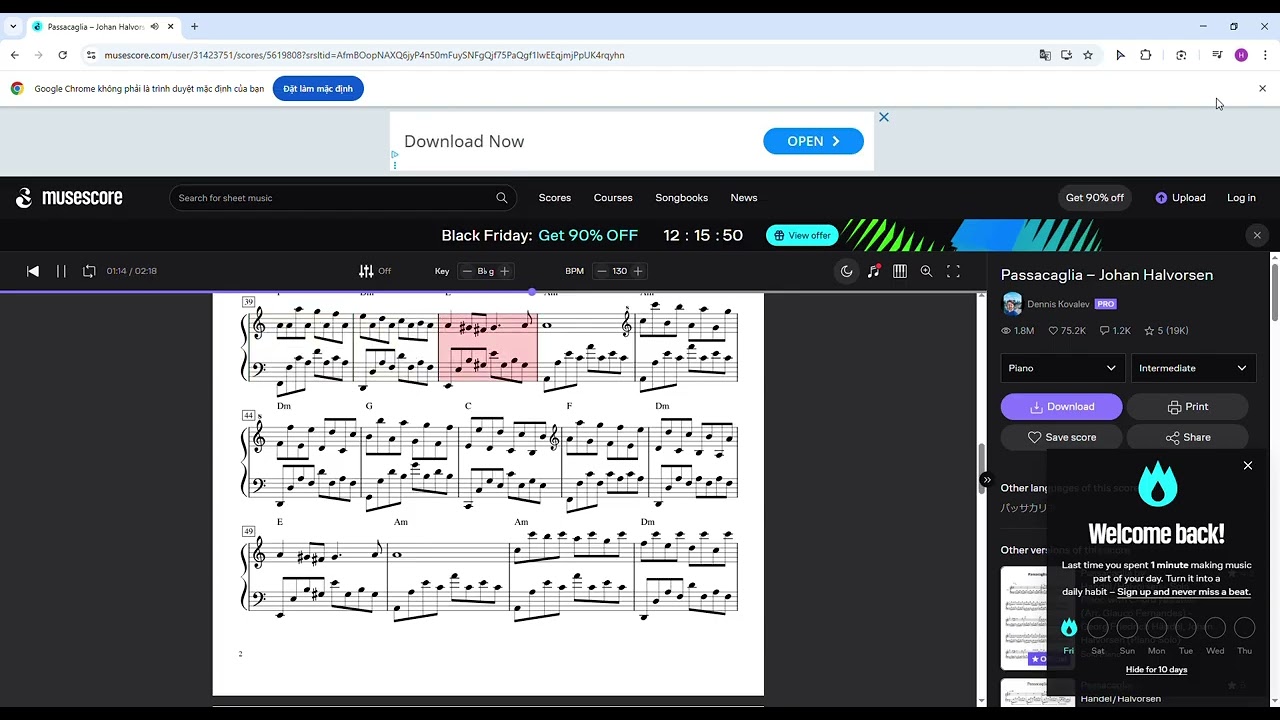Click the playback progress marker

point(532,292)
